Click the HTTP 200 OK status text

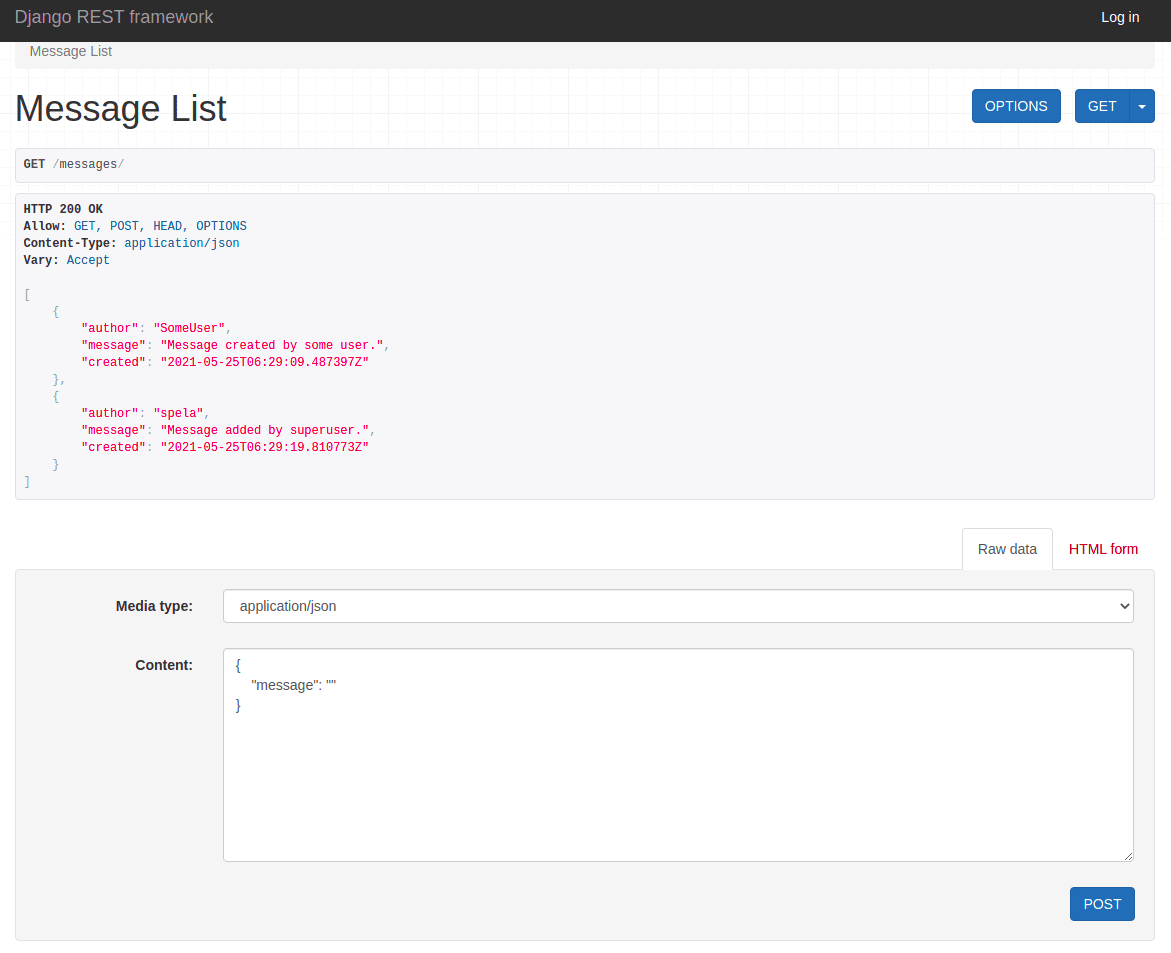coord(63,209)
